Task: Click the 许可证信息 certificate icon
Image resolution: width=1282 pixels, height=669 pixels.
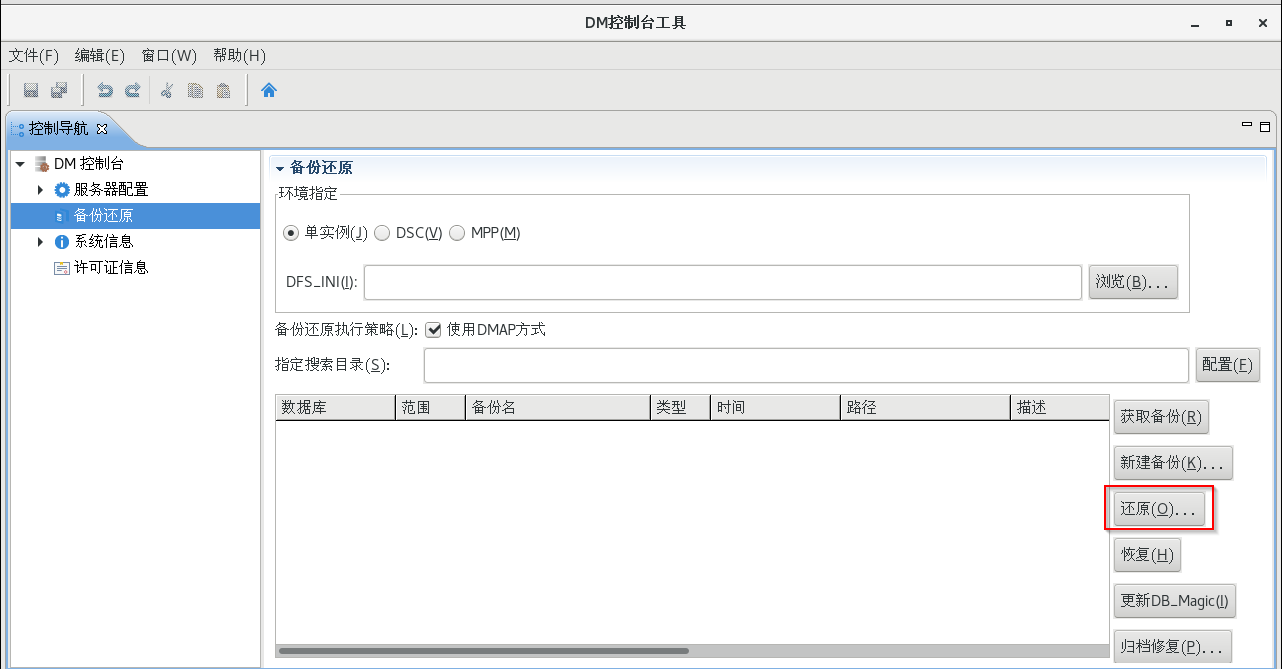Action: click(62, 268)
